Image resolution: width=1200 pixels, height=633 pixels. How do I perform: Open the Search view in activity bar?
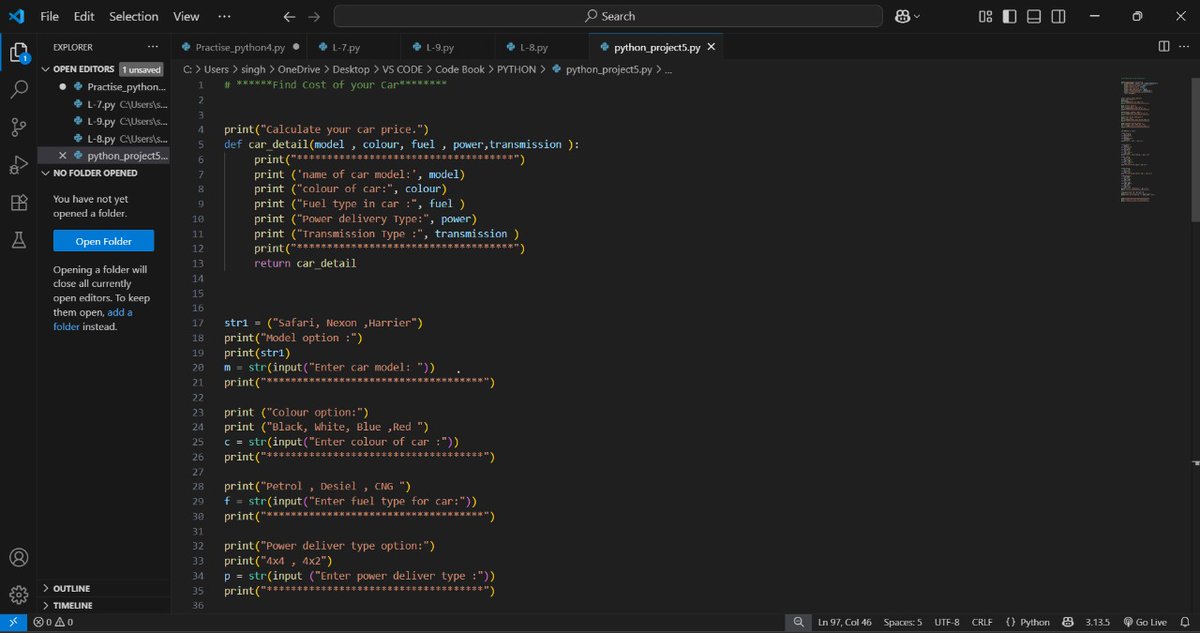(x=18, y=89)
